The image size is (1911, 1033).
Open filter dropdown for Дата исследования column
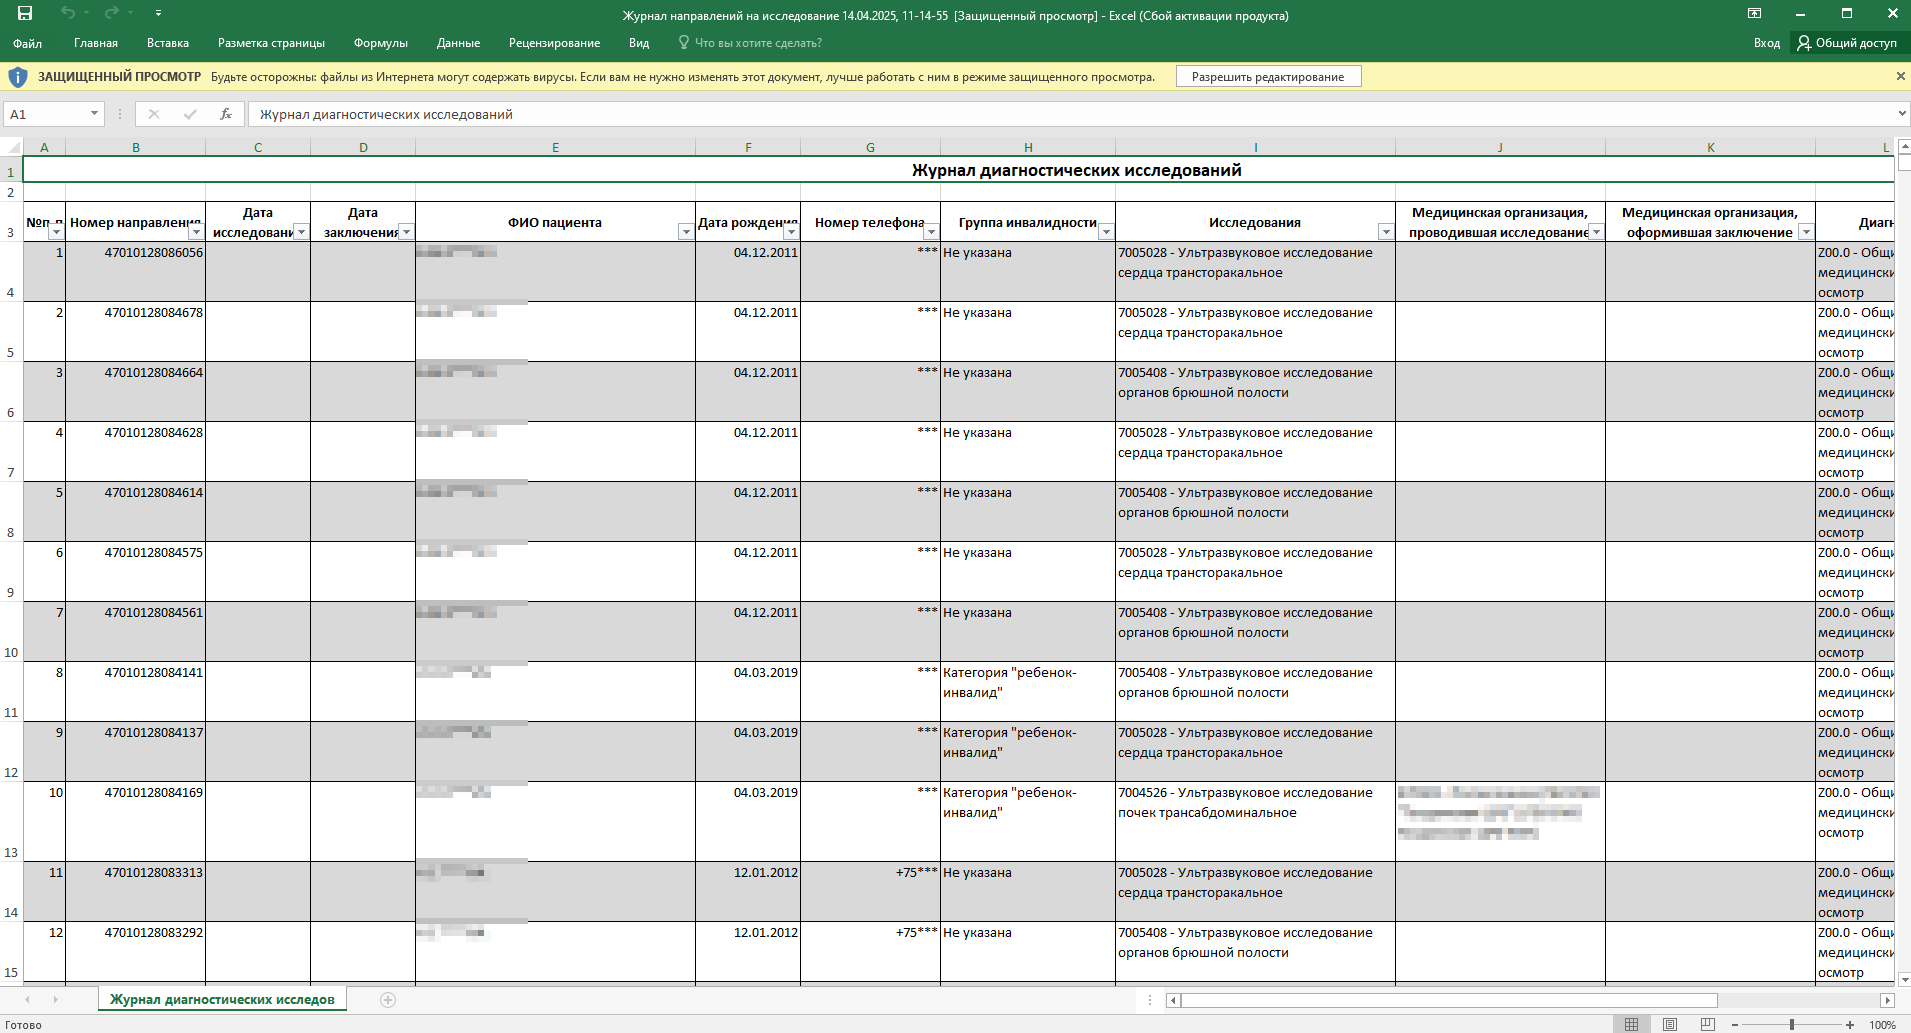pos(301,232)
